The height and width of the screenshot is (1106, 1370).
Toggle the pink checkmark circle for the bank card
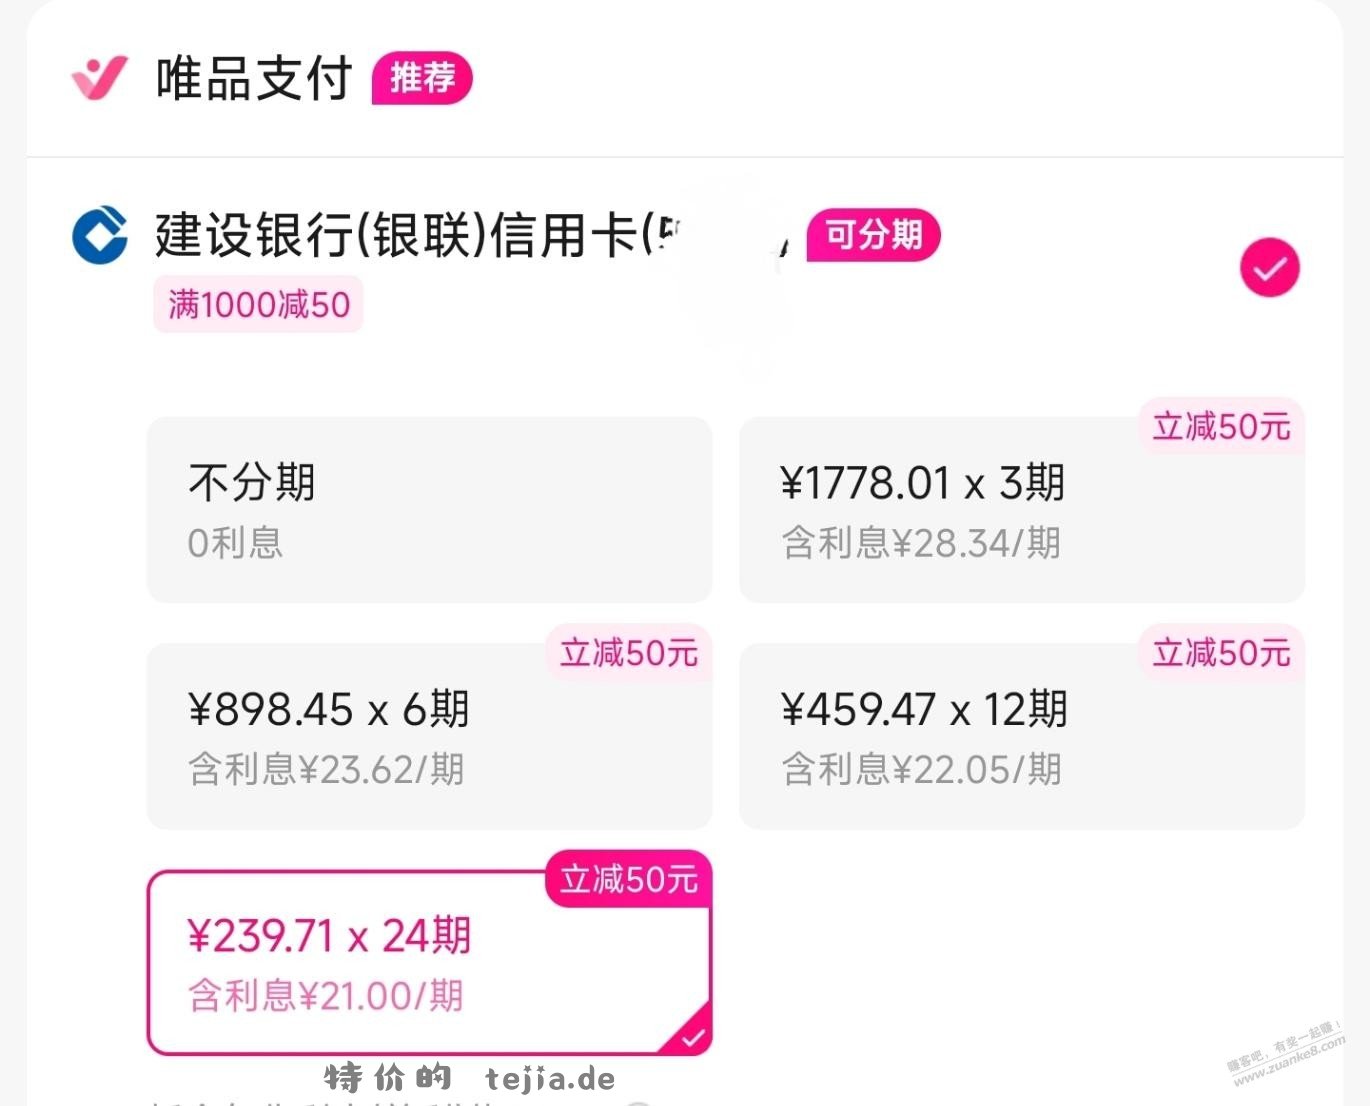point(1269,268)
